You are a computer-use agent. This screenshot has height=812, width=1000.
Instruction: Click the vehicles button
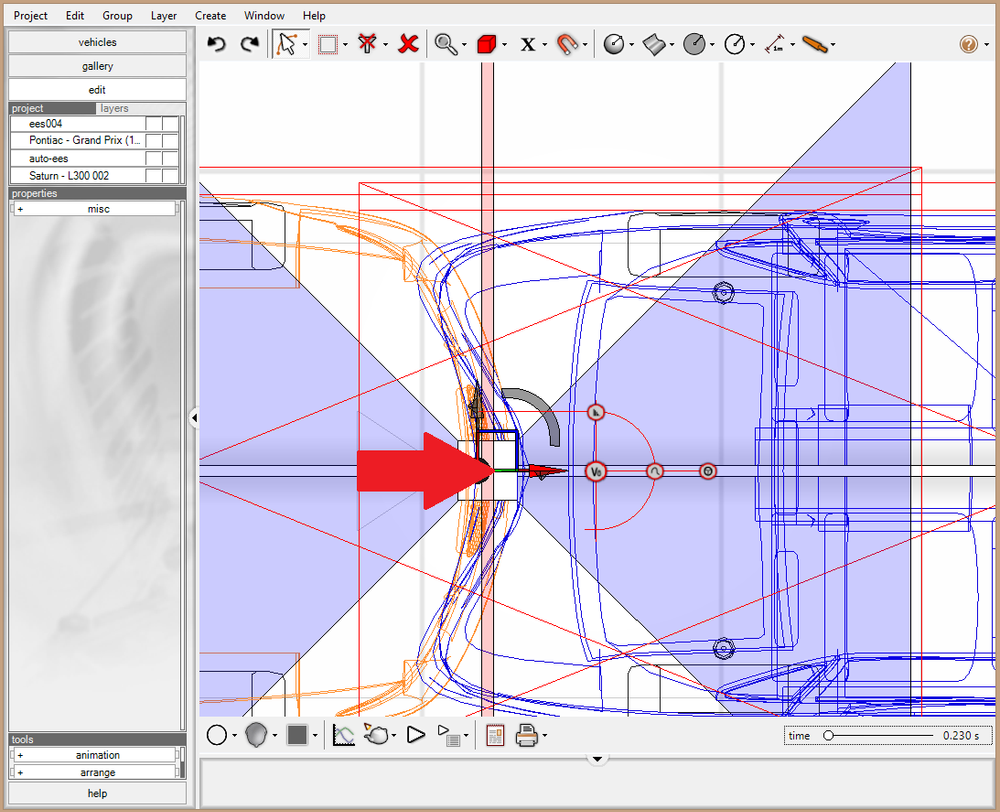97,42
